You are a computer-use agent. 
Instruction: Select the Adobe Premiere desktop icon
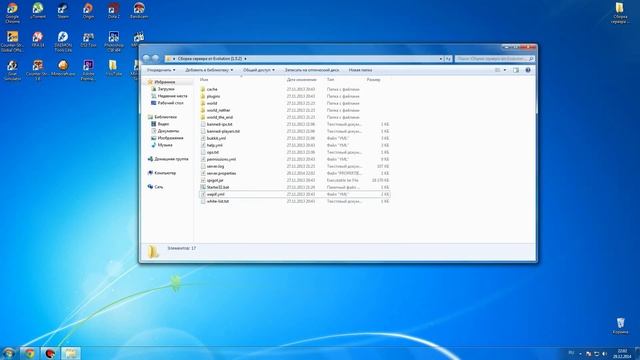(88, 70)
